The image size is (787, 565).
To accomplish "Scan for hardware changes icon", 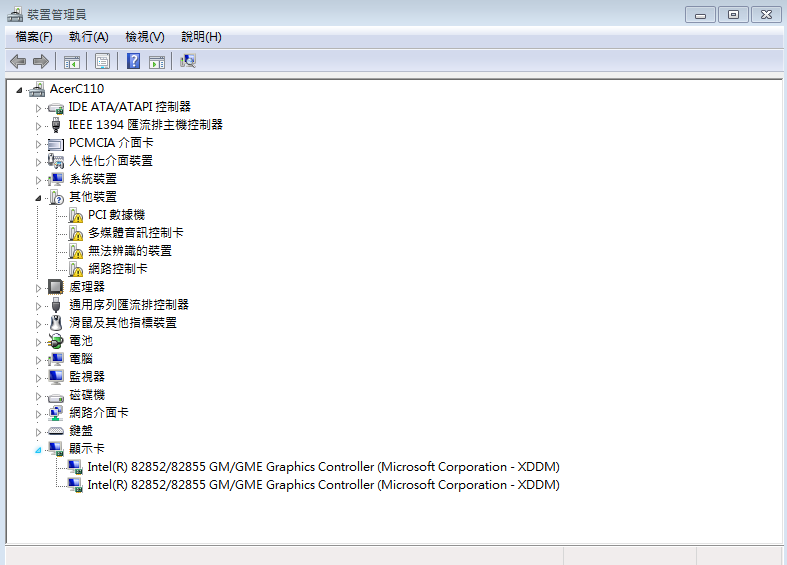I will click(188, 61).
